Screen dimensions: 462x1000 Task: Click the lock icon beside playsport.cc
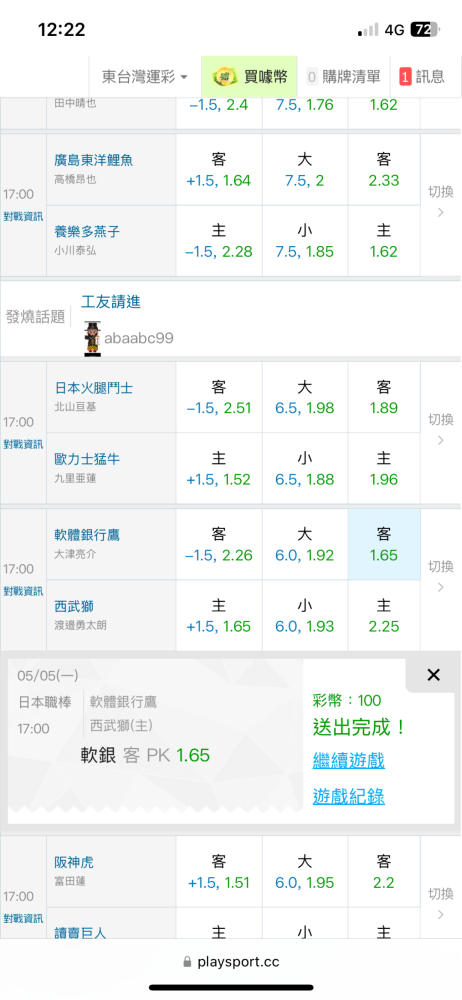tap(187, 962)
